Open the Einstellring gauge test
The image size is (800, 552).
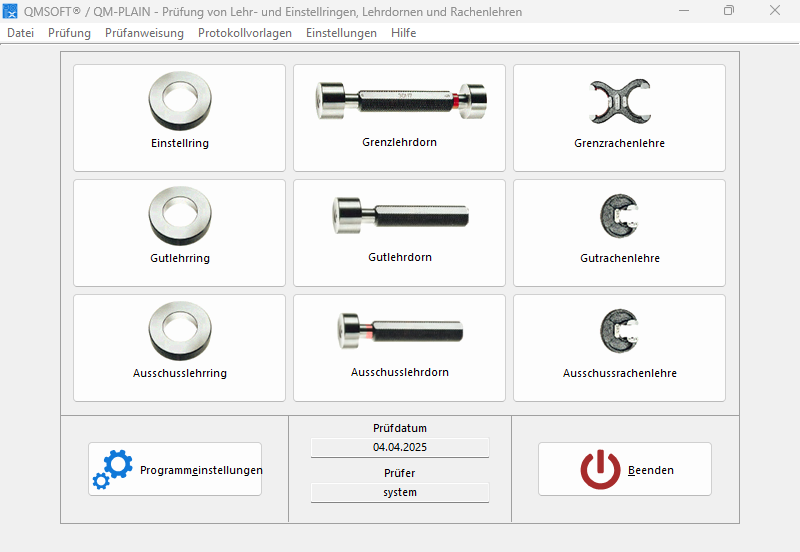click(179, 118)
